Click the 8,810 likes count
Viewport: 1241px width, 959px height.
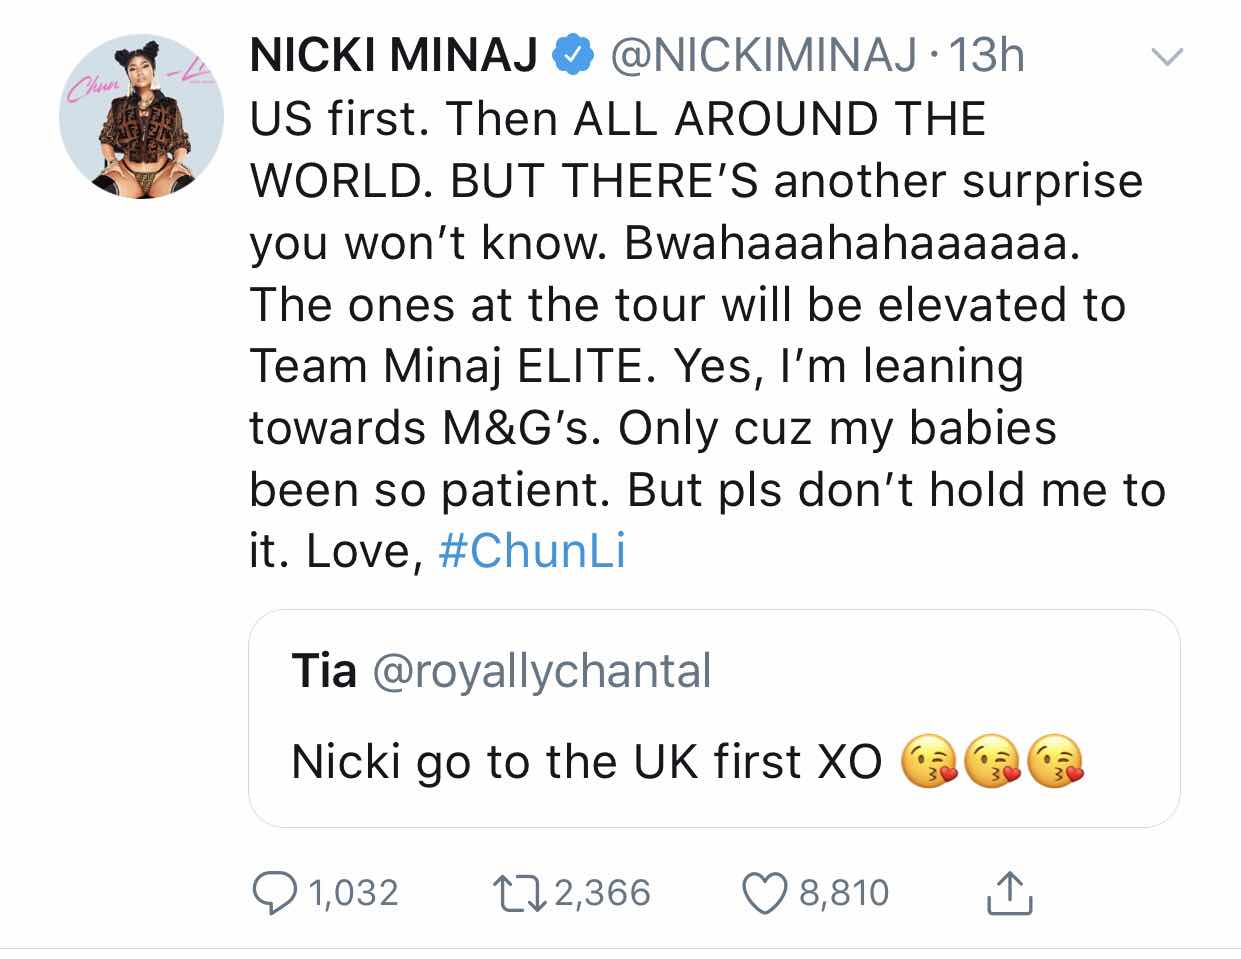coord(844,893)
